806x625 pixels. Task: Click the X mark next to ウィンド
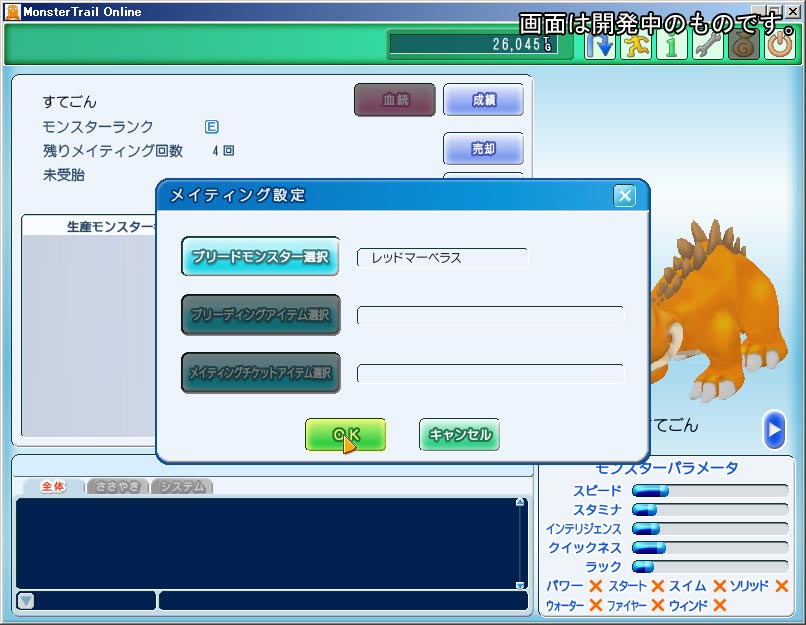click(x=720, y=605)
